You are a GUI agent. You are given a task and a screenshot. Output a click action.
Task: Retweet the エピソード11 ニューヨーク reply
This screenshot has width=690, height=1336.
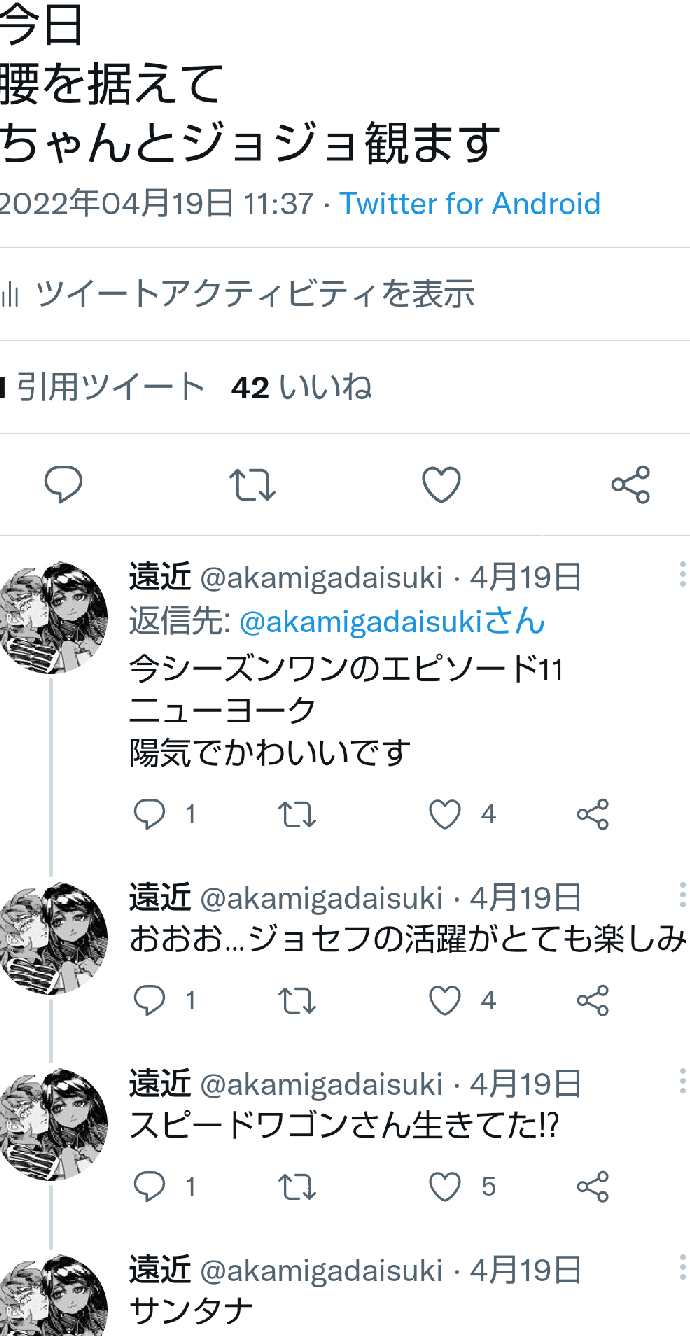[297, 815]
